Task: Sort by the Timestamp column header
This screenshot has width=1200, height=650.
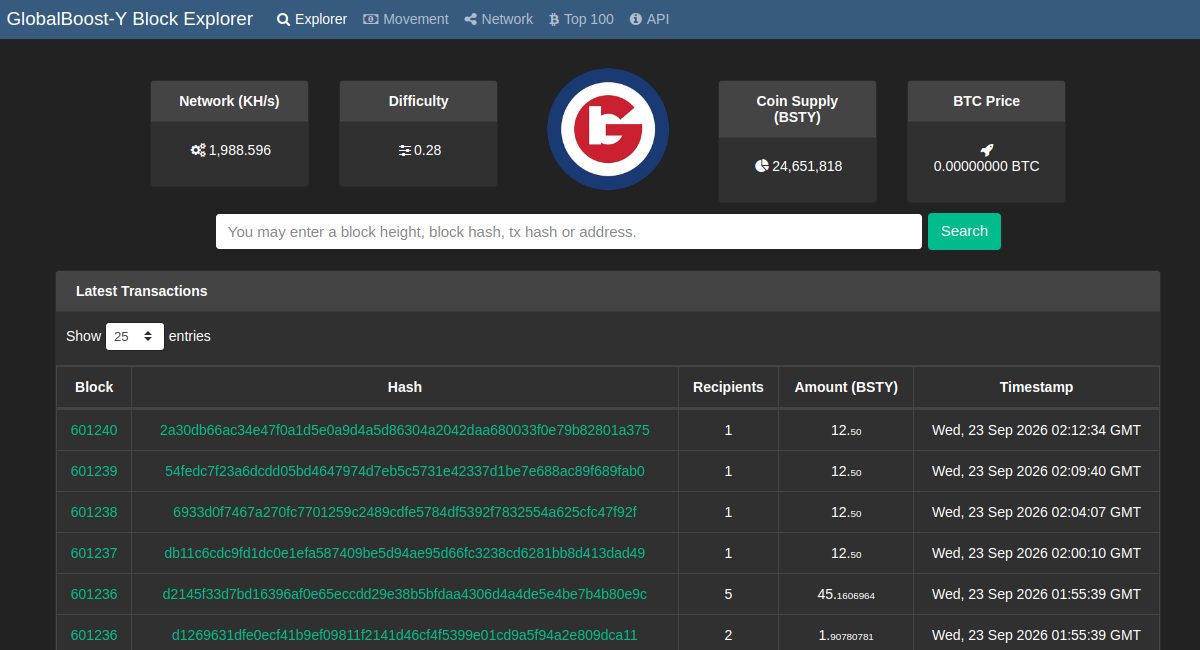Action: pyautogui.click(x=1036, y=387)
